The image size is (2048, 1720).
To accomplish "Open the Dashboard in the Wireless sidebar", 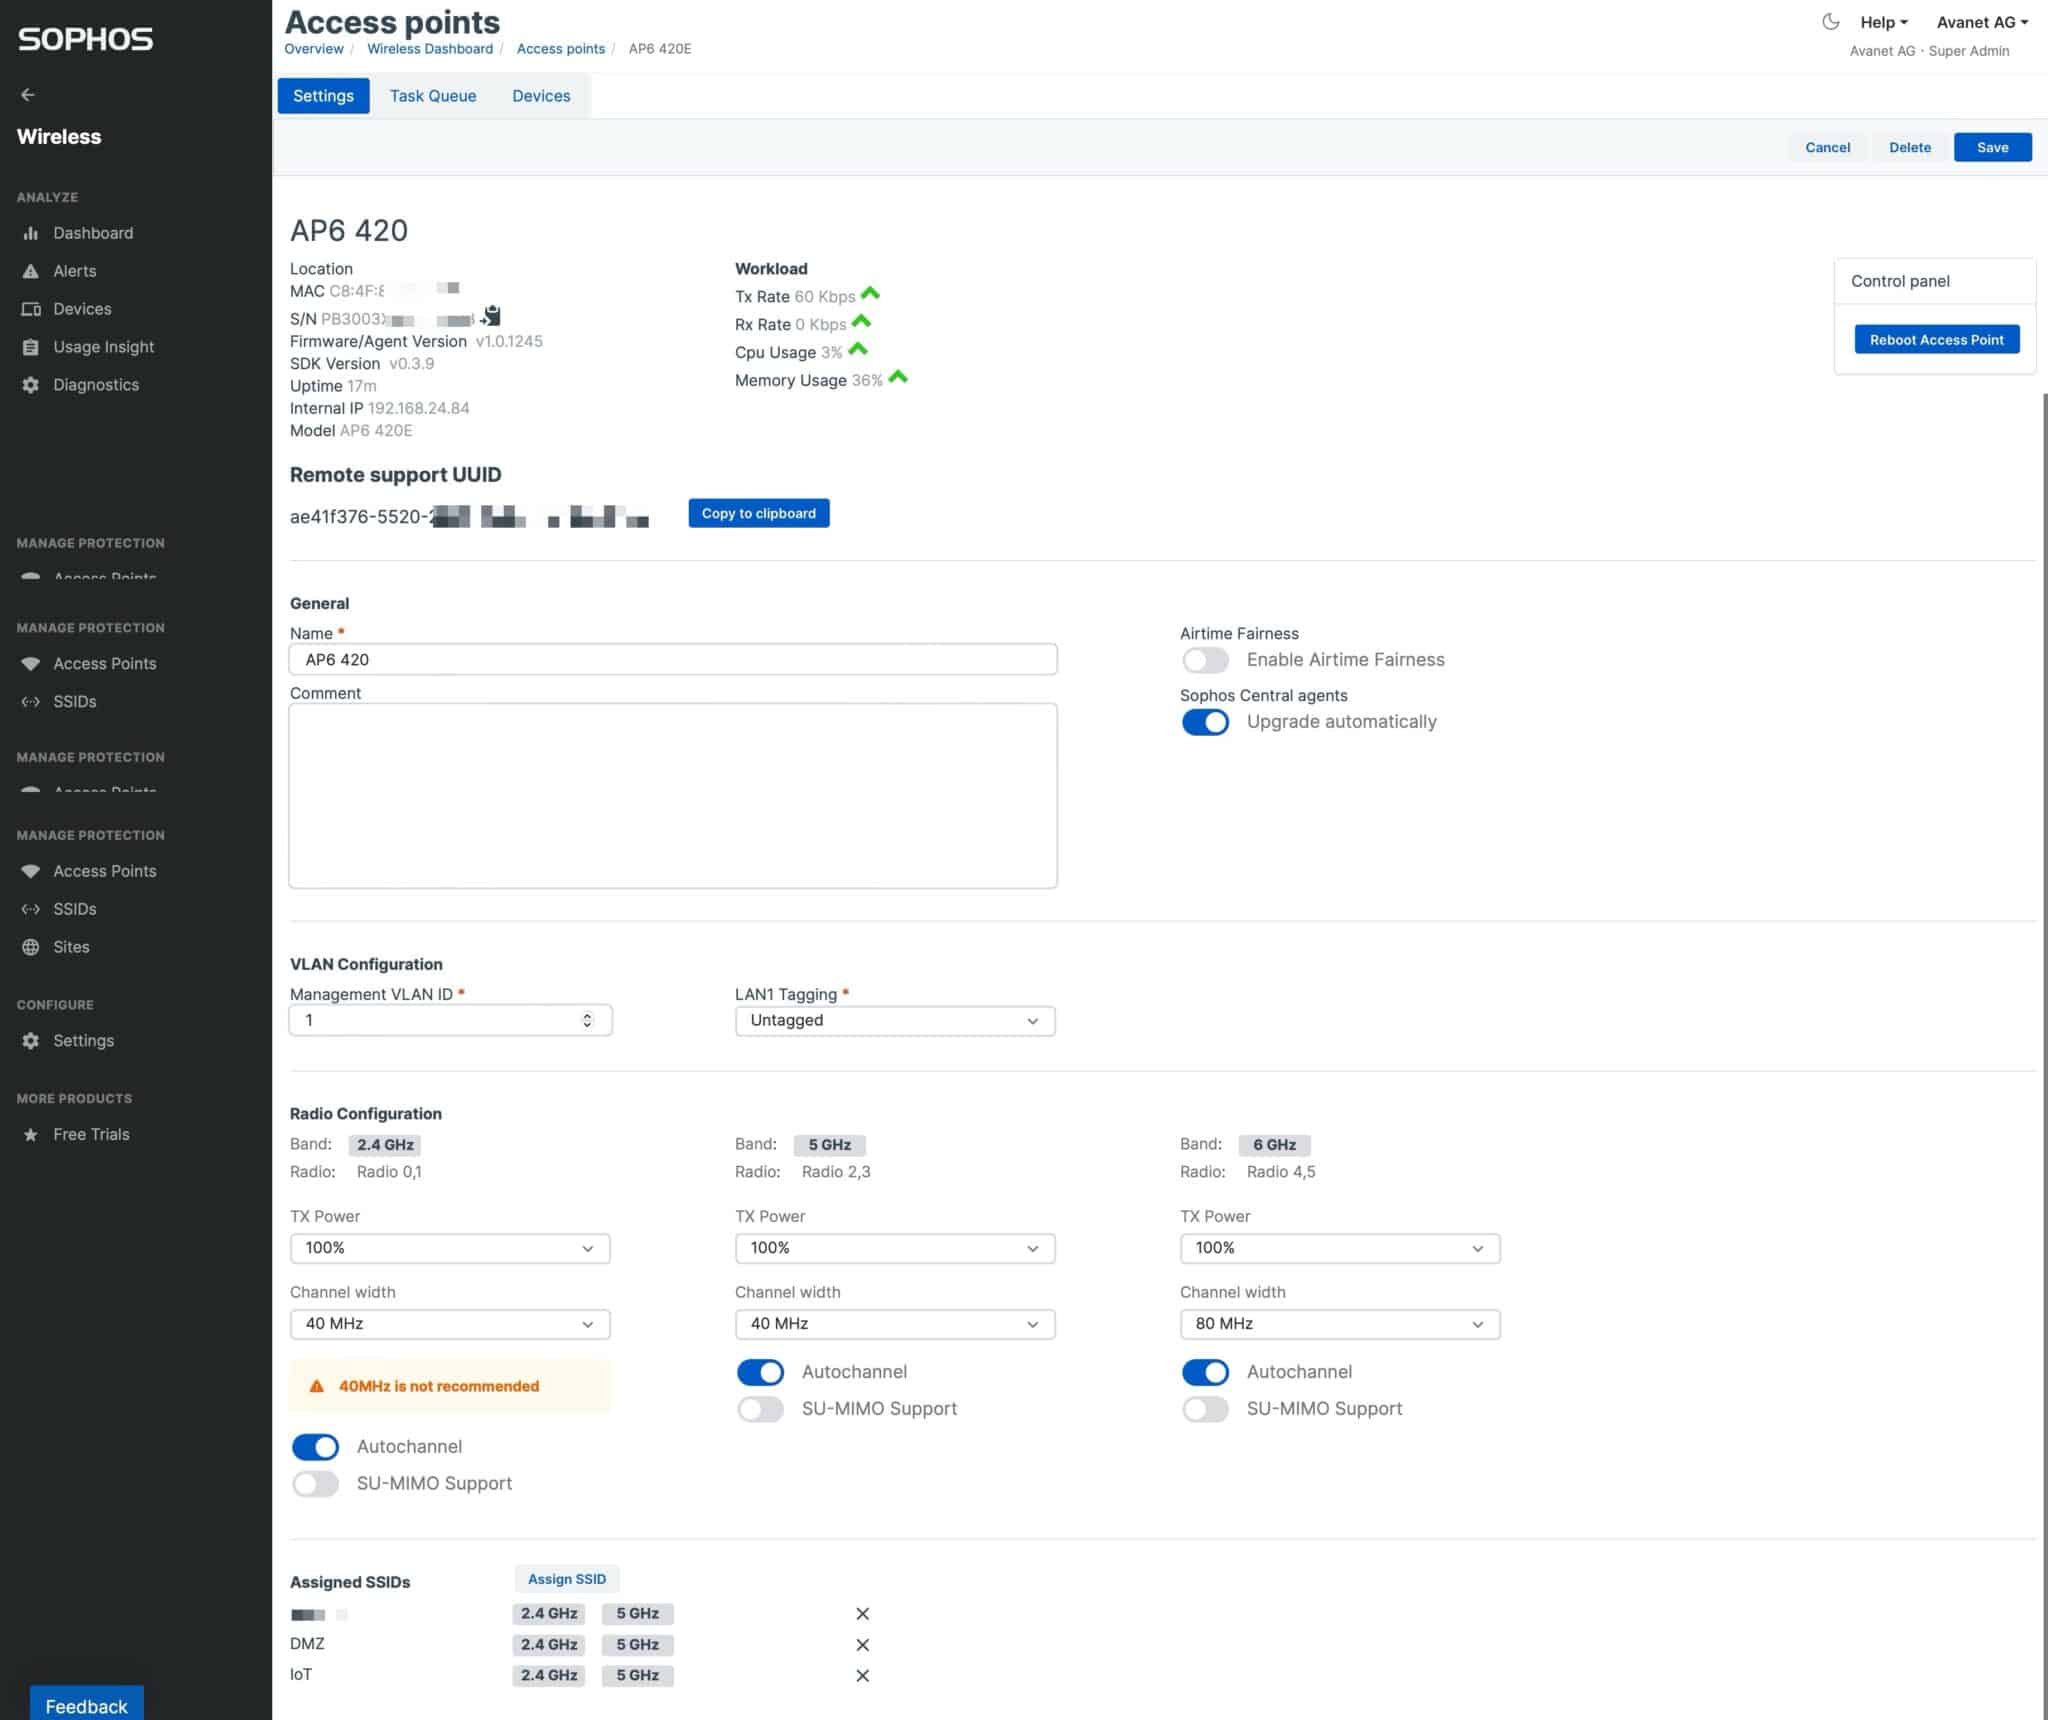I will [x=93, y=232].
